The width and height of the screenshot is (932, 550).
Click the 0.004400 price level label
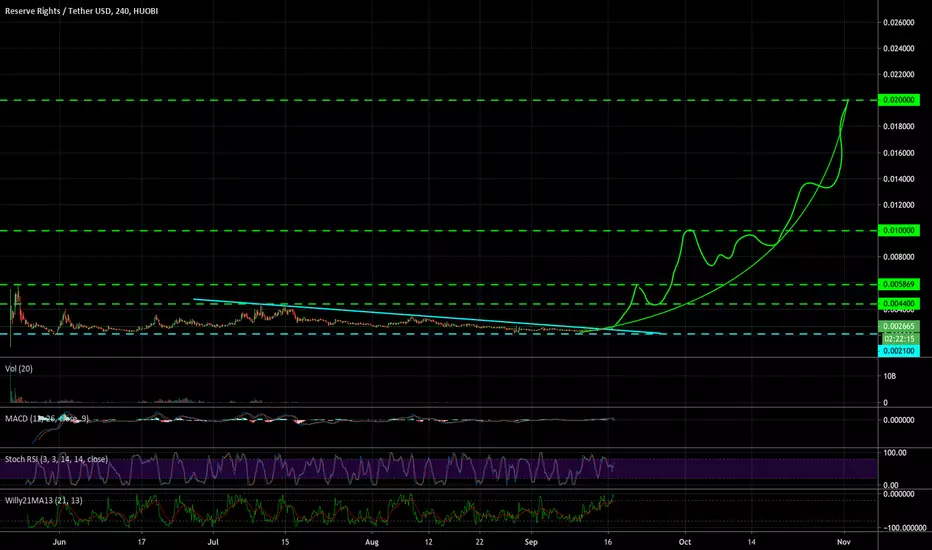898,303
